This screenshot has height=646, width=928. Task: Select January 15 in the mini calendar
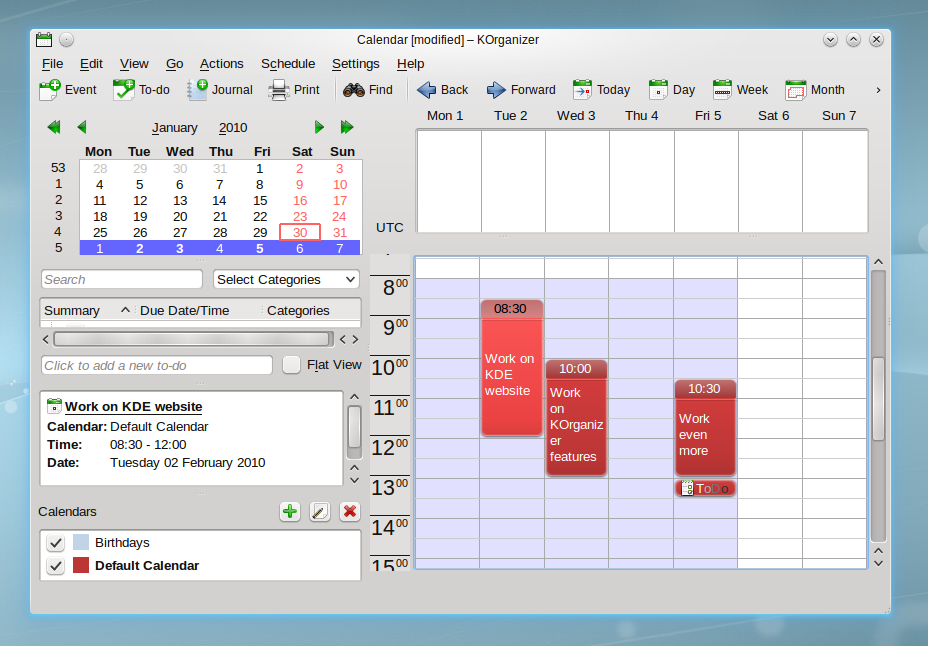pos(260,201)
